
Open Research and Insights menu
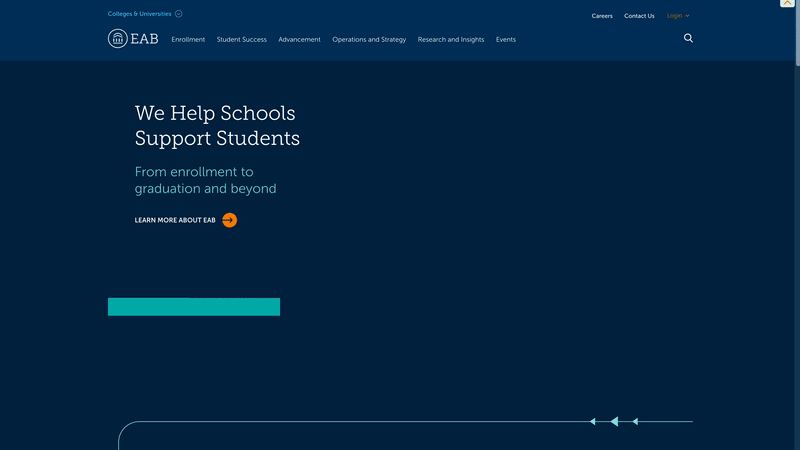click(451, 39)
